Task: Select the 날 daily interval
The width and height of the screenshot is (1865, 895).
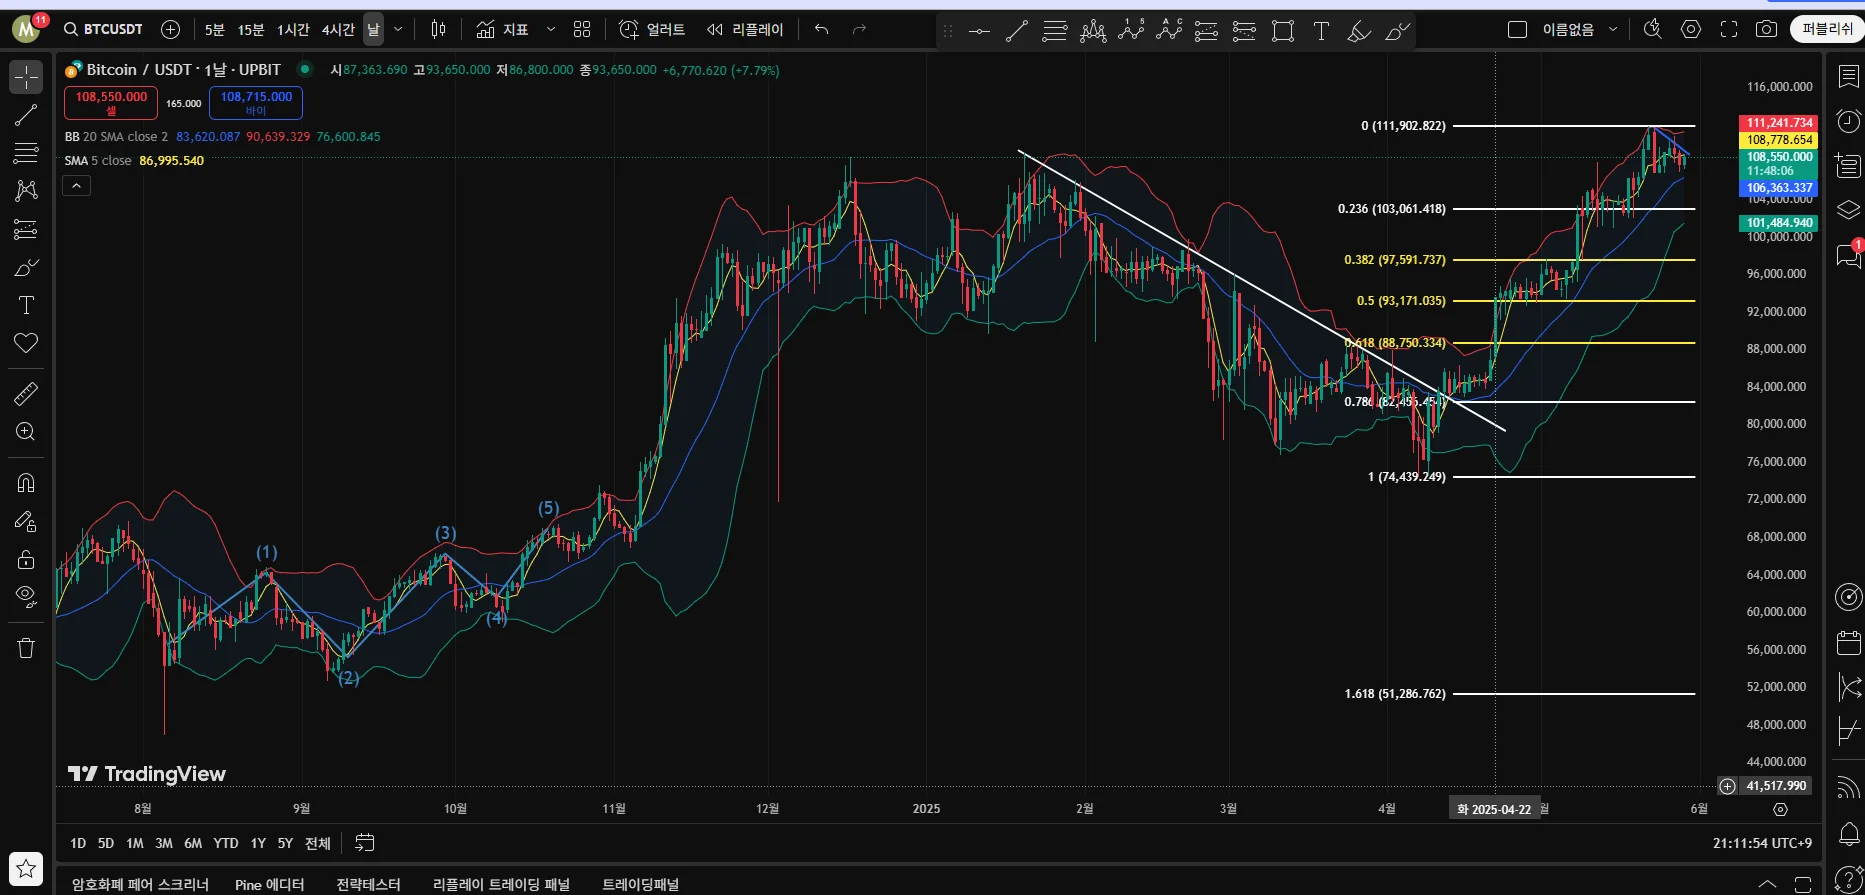Action: (x=373, y=30)
